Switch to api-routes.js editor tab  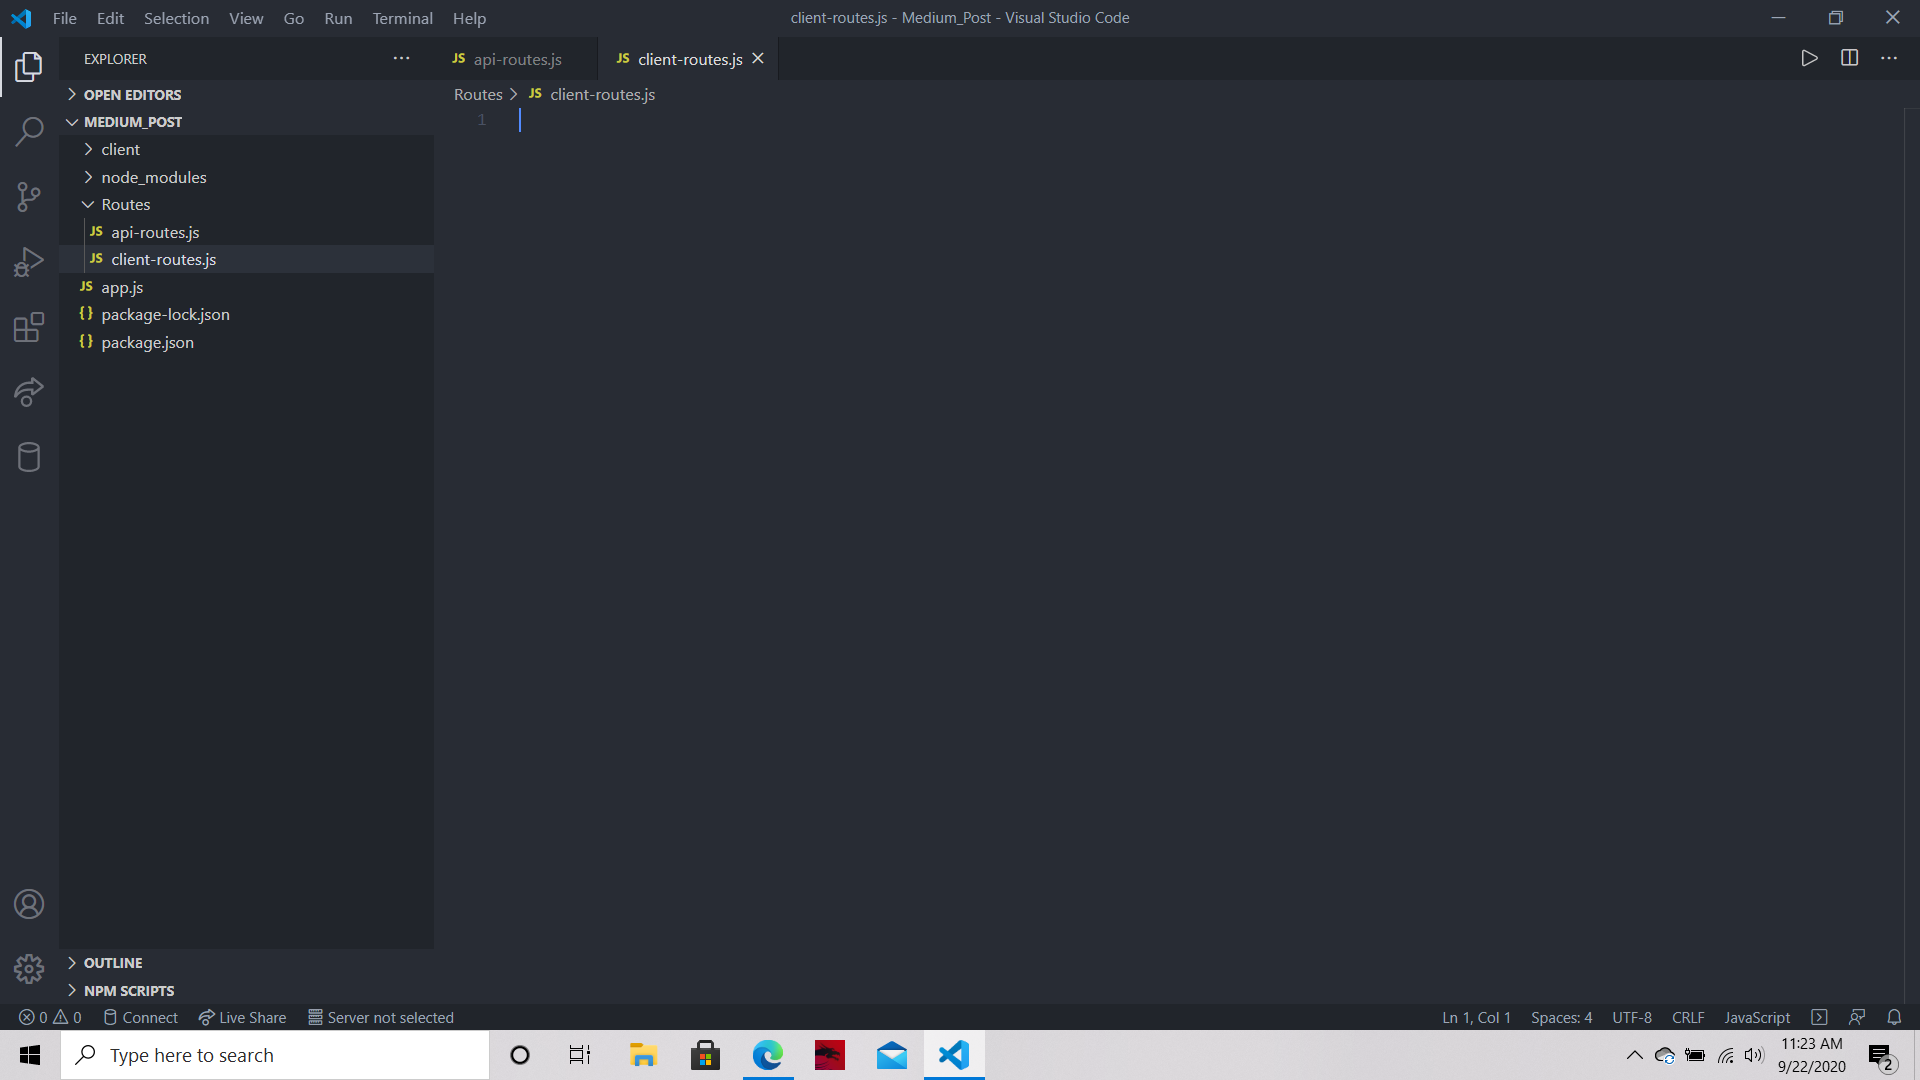click(516, 59)
